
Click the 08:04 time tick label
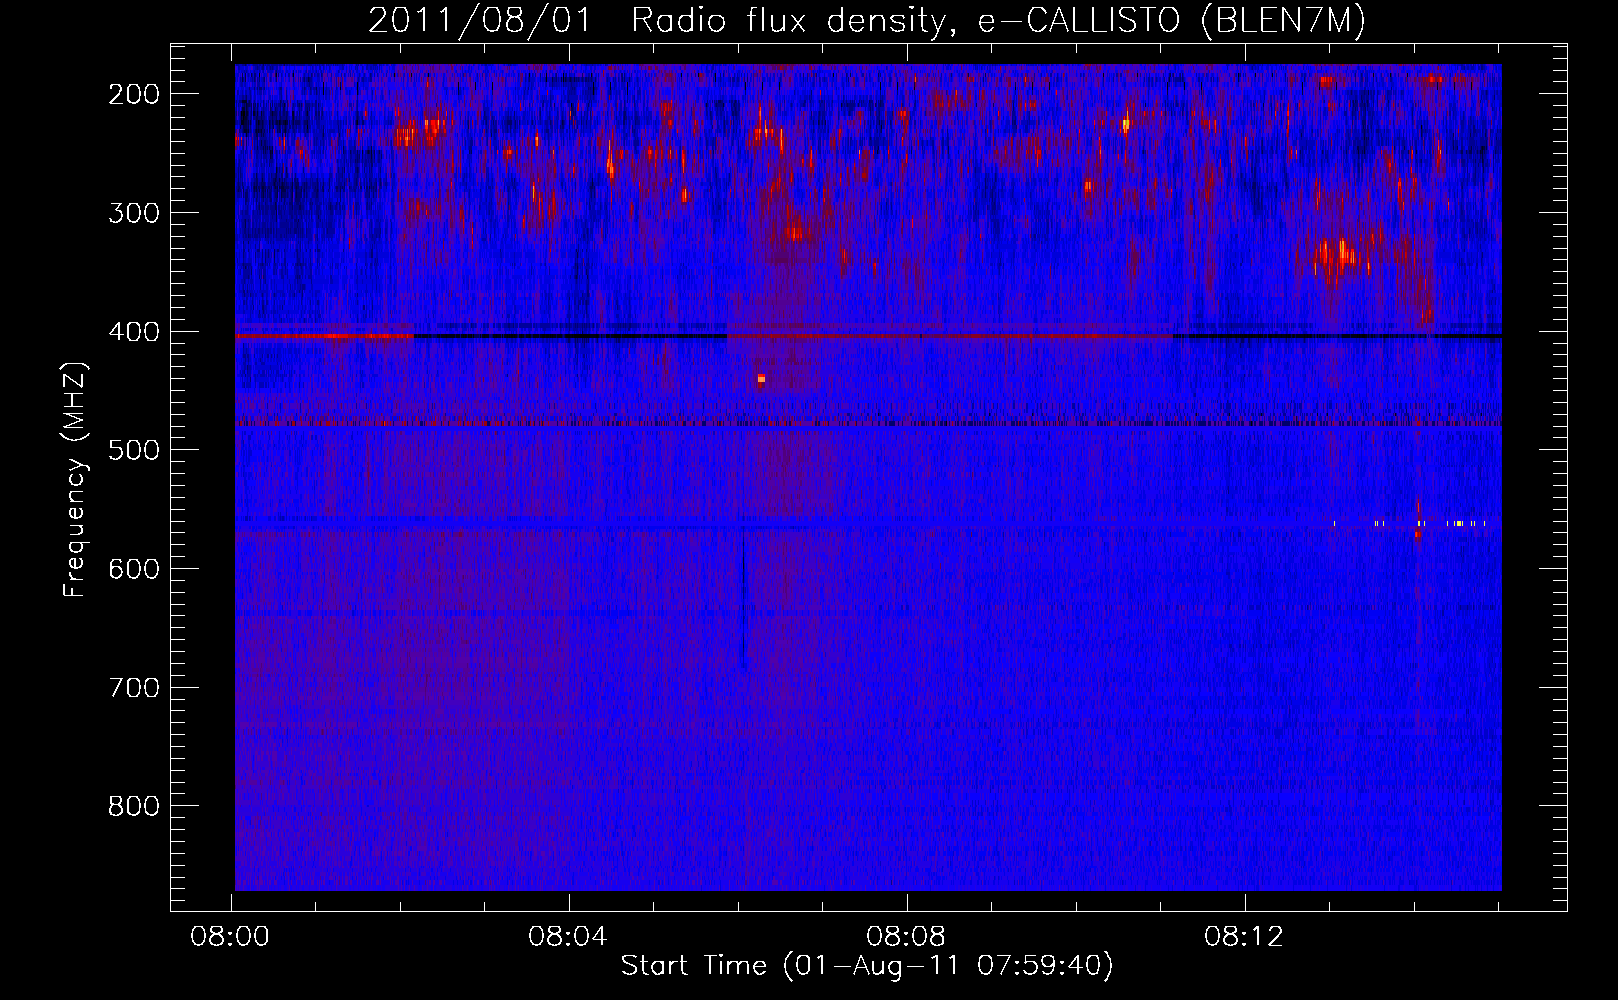click(568, 937)
